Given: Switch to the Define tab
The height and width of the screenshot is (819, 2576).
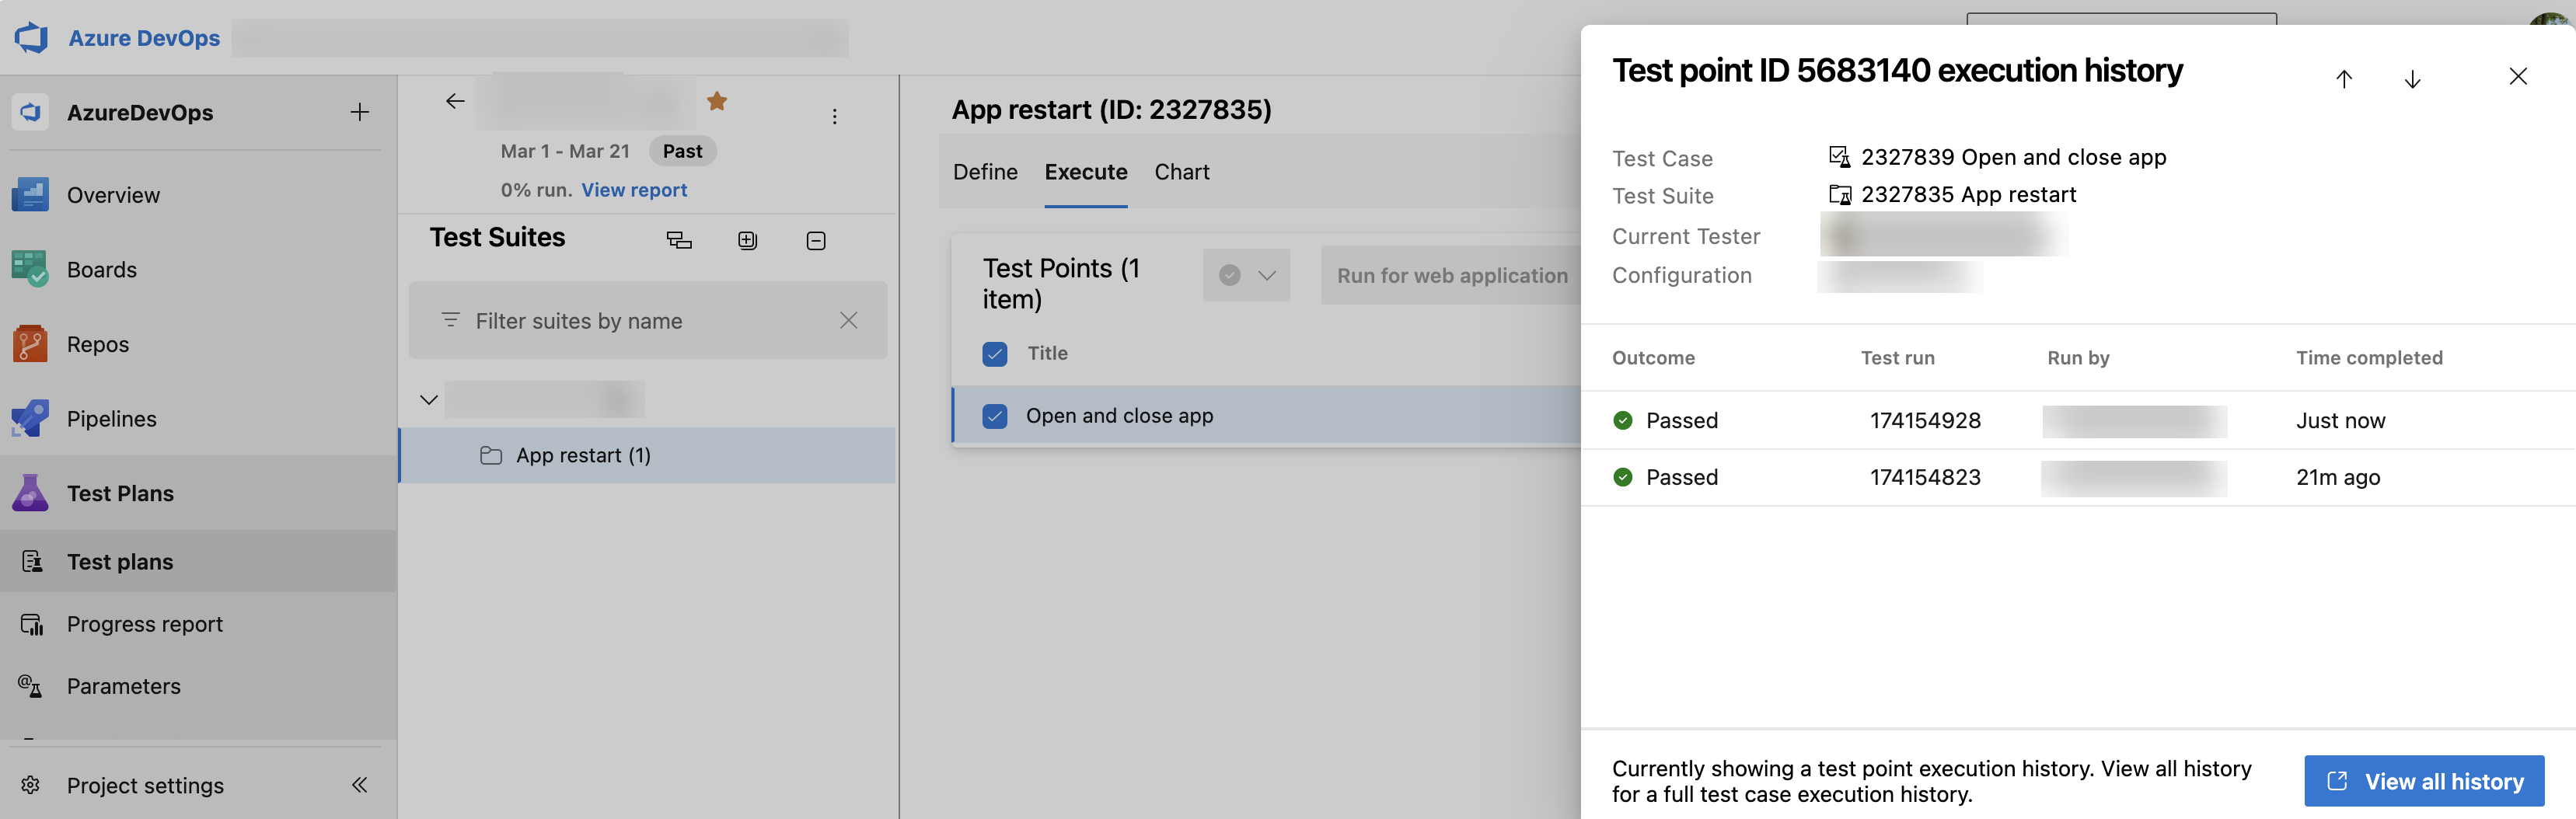Looking at the screenshot, I should [x=985, y=171].
